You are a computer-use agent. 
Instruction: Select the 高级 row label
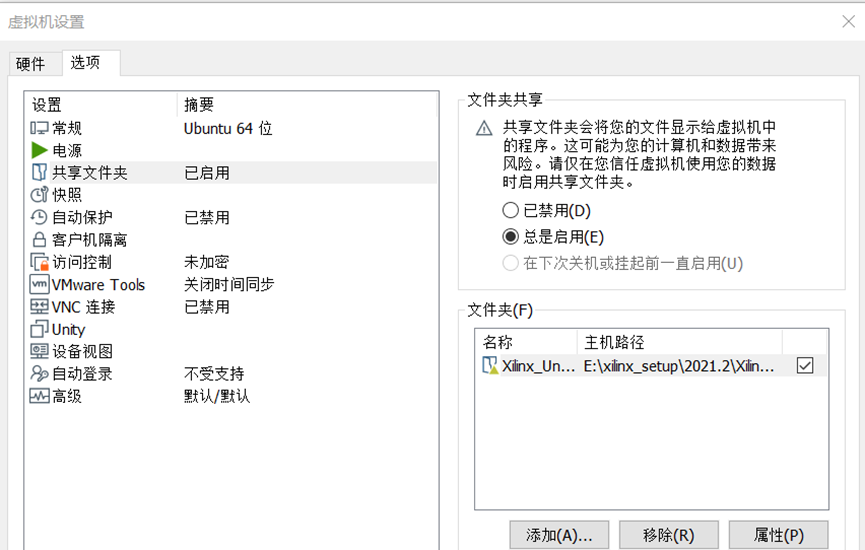click(67, 396)
